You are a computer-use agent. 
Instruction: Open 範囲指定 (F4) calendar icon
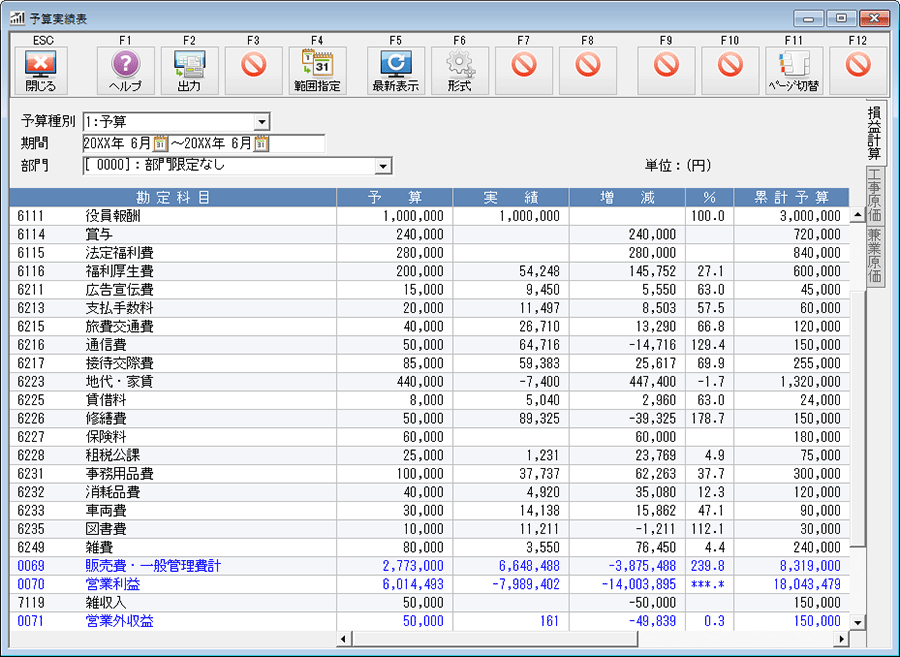pyautogui.click(x=317, y=71)
